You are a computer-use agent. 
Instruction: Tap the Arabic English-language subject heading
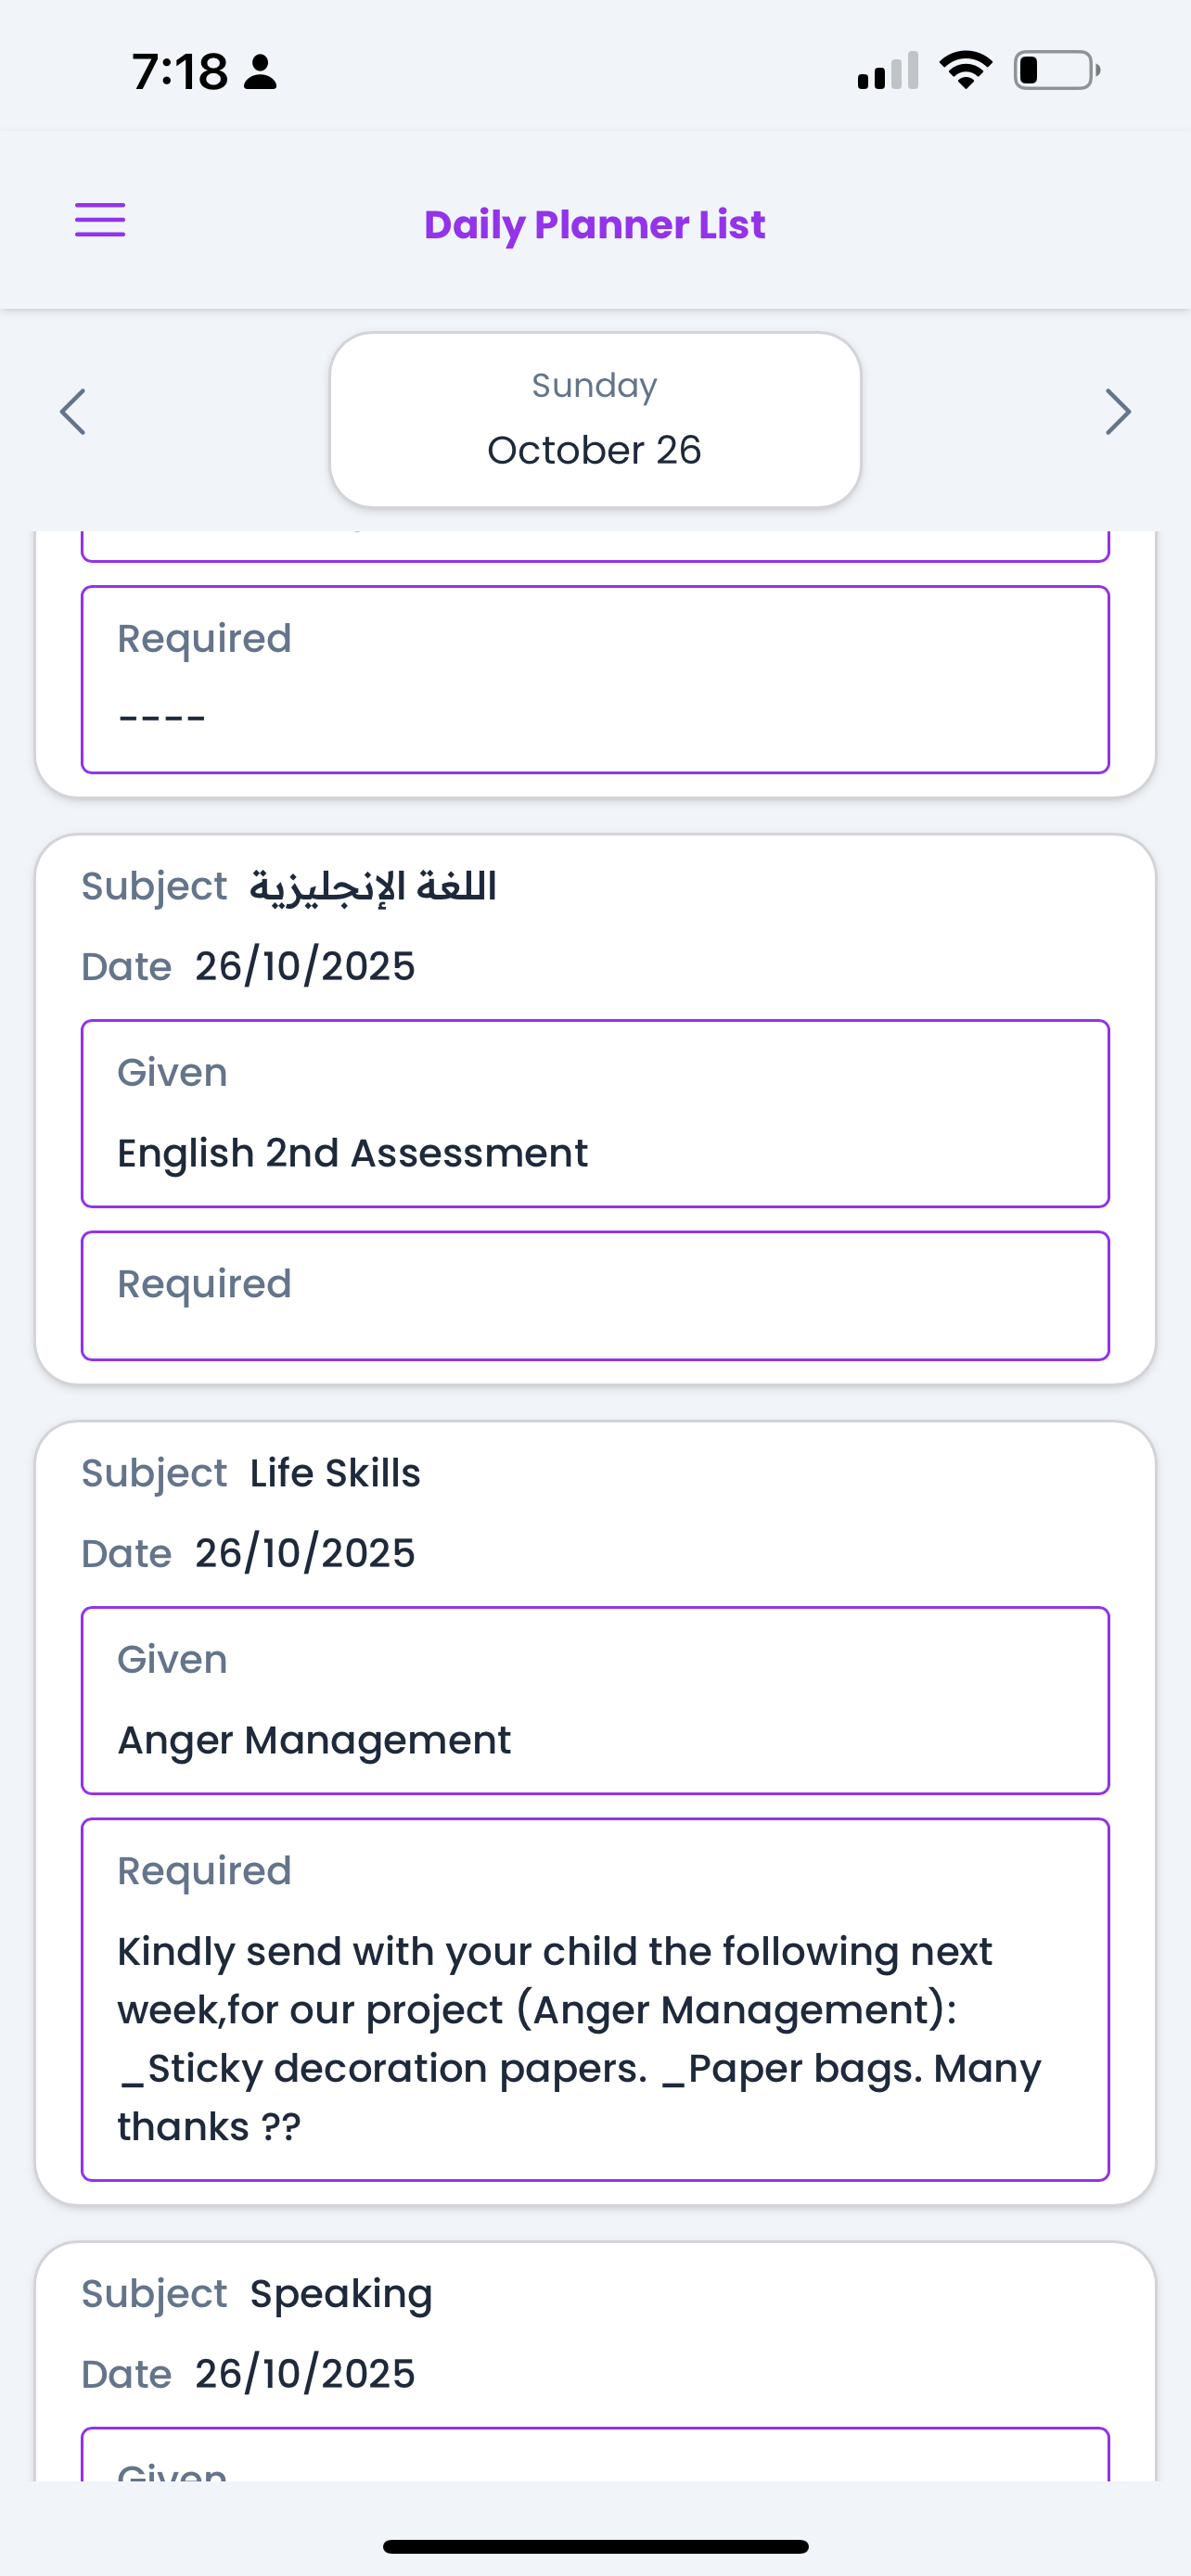(373, 886)
